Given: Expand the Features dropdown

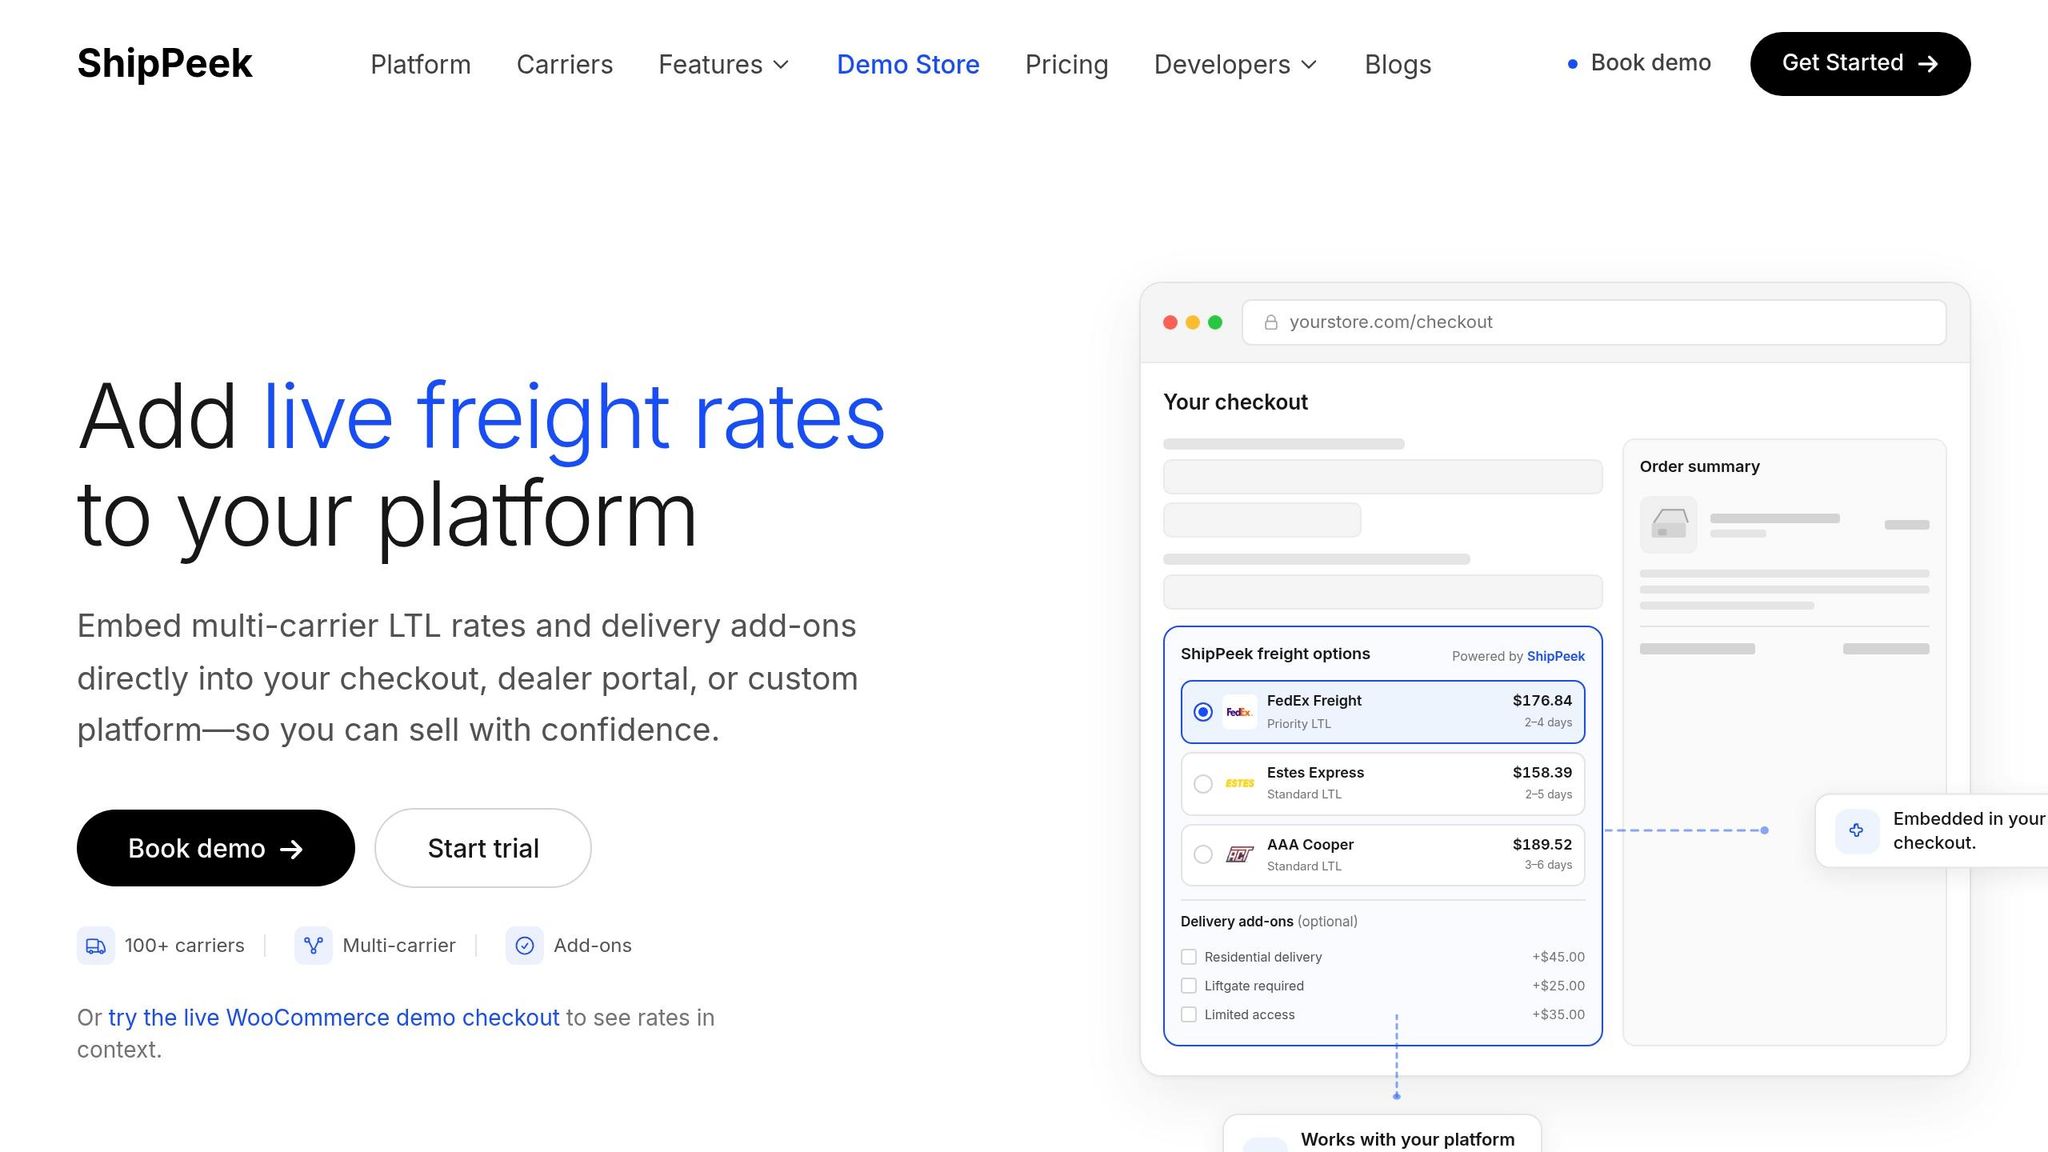Looking at the screenshot, I should pyautogui.click(x=724, y=64).
